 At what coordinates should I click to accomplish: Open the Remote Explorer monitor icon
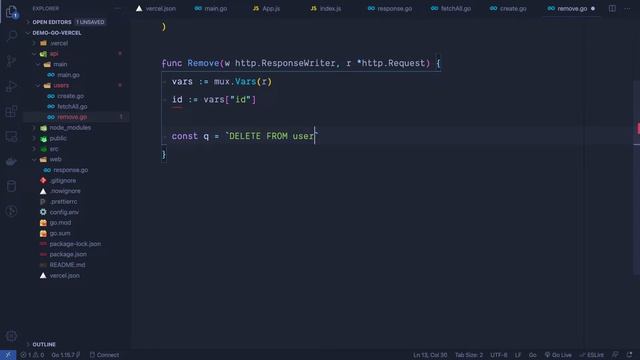pyautogui.click(x=11, y=136)
